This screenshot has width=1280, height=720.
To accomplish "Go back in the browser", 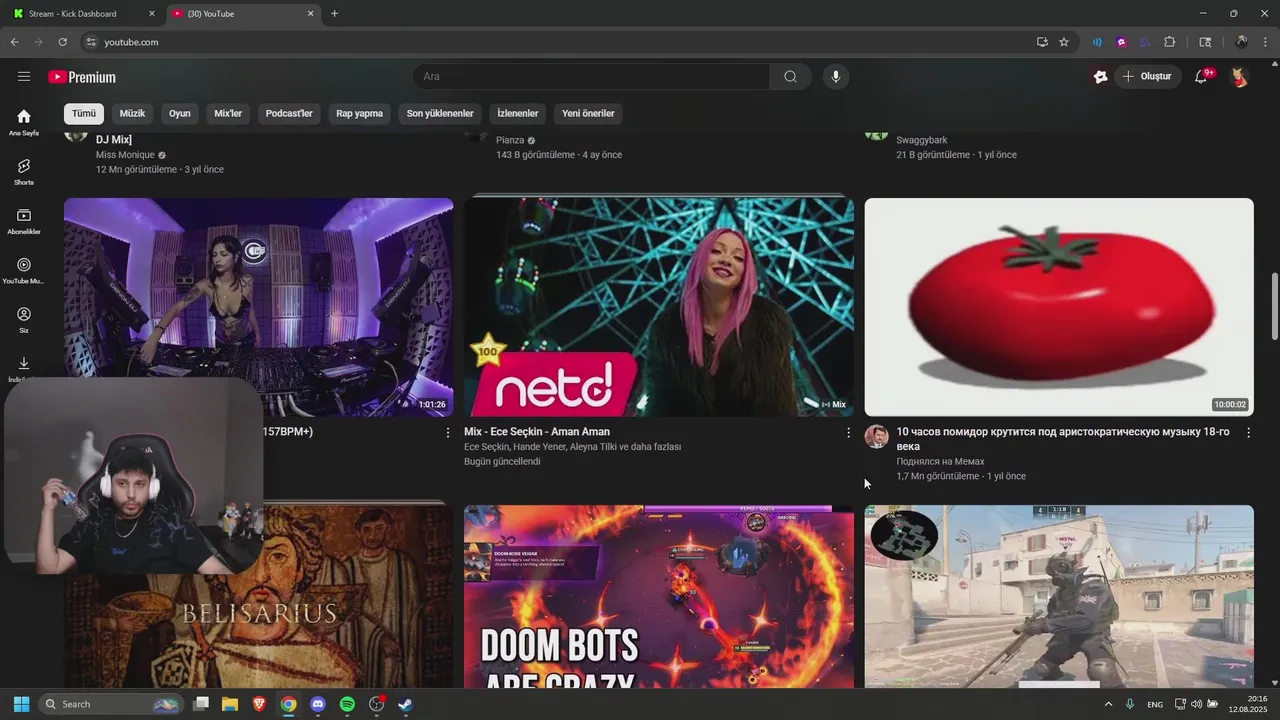I will coord(14,42).
